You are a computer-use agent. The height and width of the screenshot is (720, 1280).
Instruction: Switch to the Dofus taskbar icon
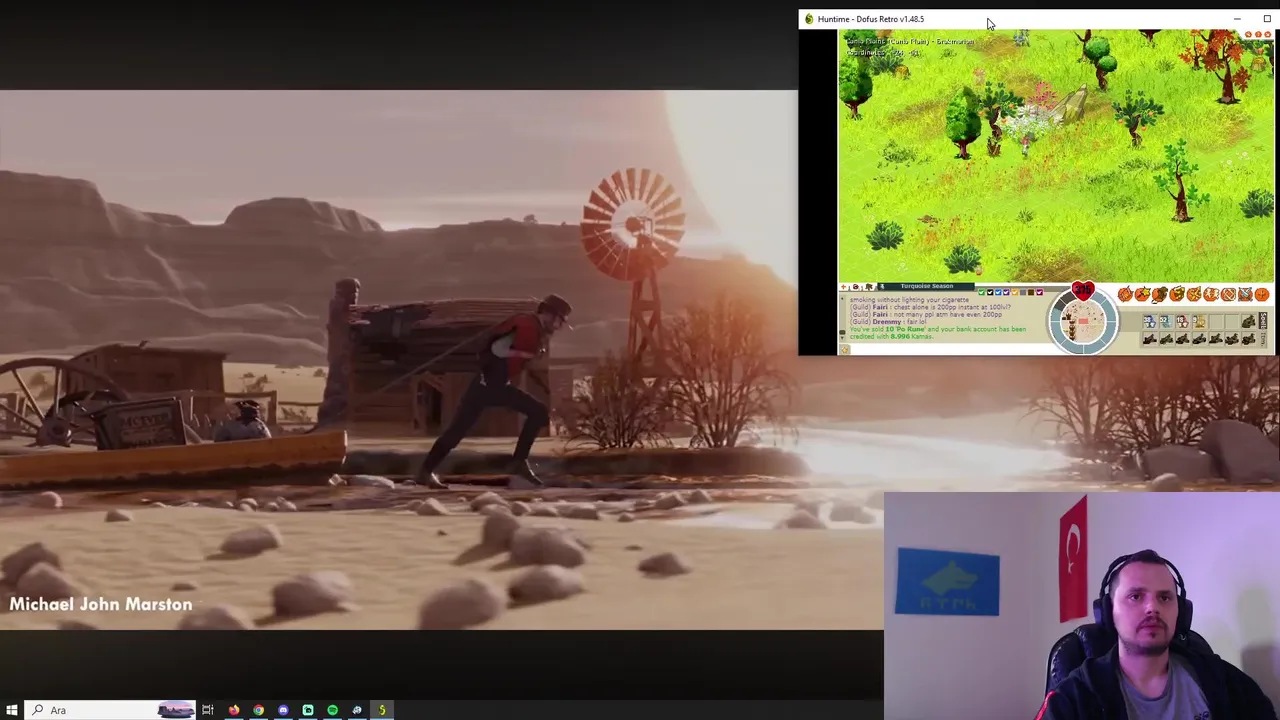381,710
